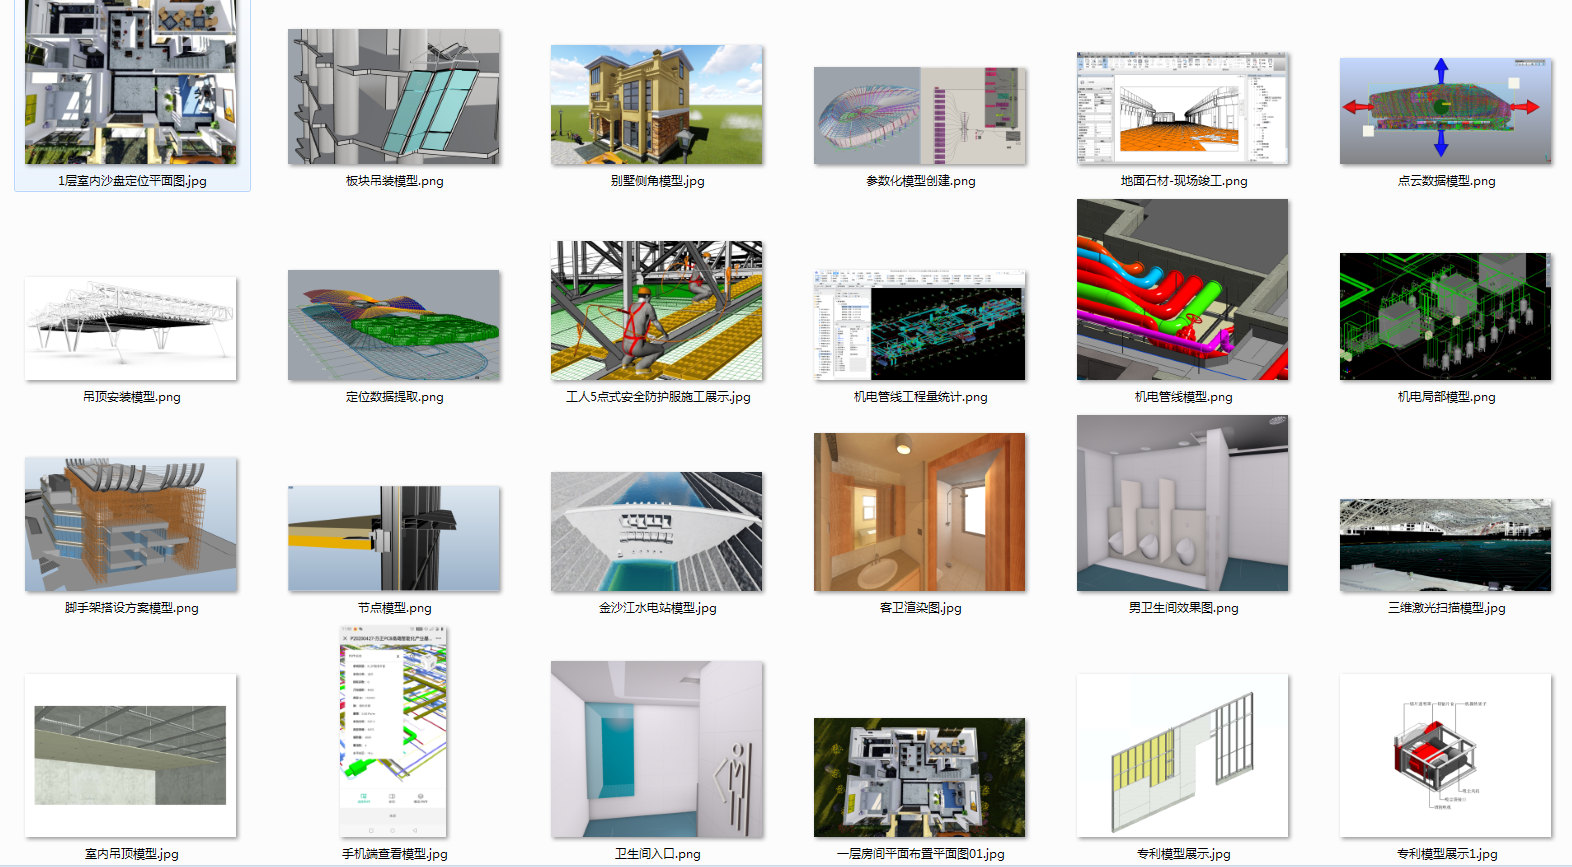The image size is (1572, 867).
Task: Select the 节点模型.png thumbnail
Action: tap(394, 538)
